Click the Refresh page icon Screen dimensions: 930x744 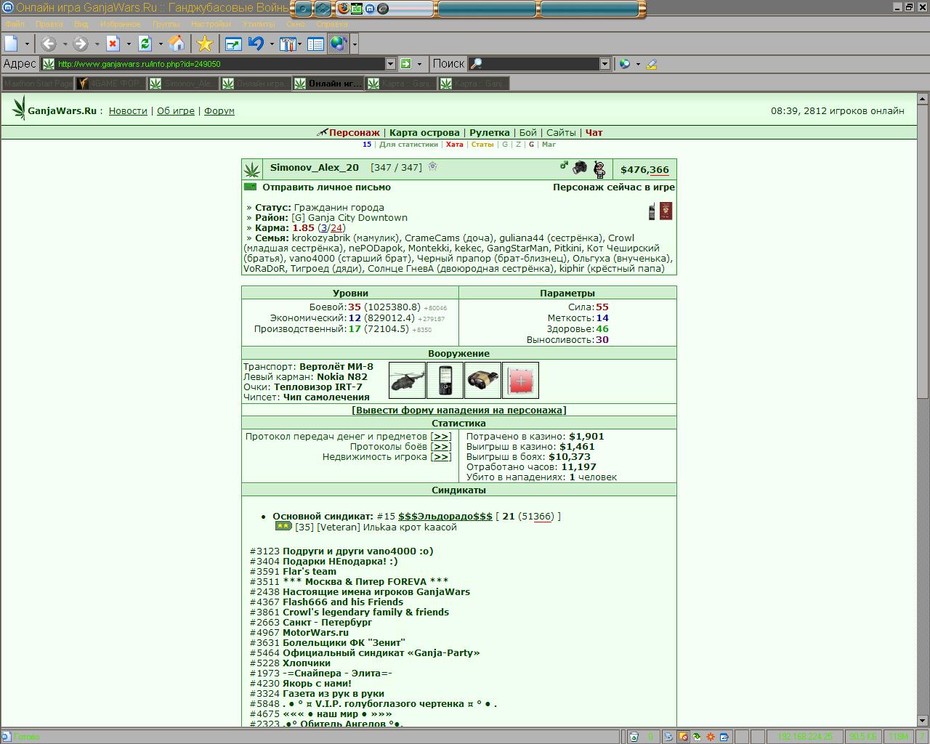pyautogui.click(x=145, y=44)
